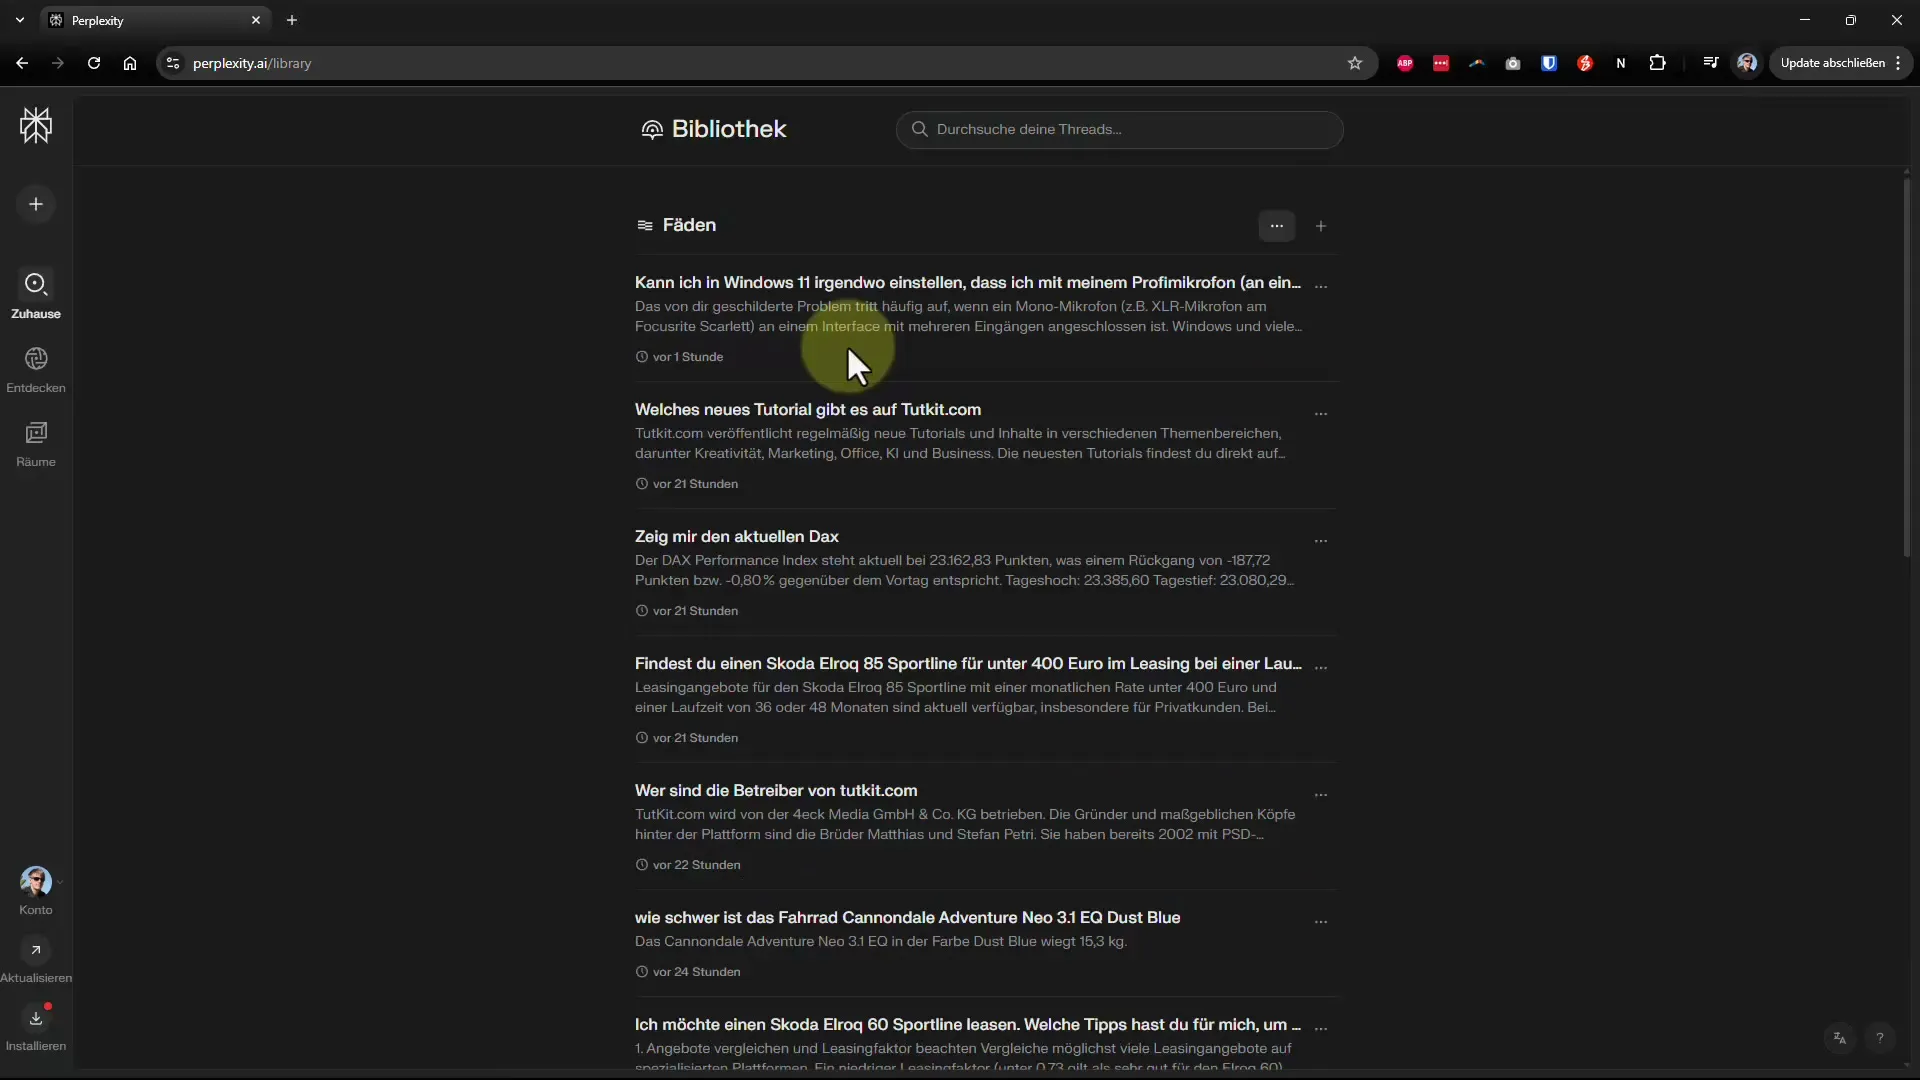
Task: Go back to previous page
Action: [x=22, y=63]
